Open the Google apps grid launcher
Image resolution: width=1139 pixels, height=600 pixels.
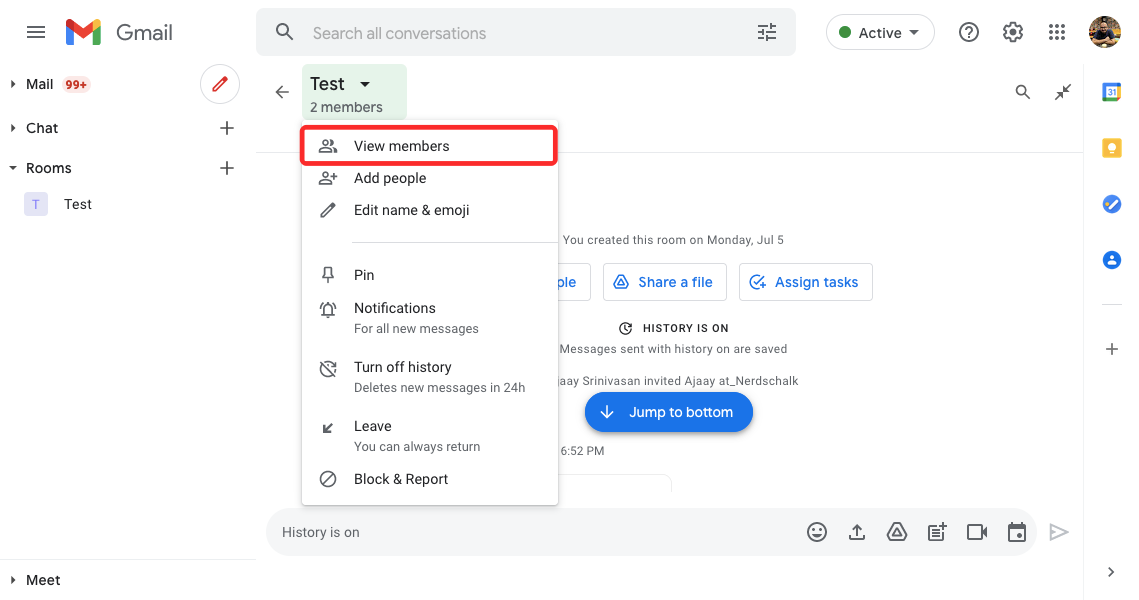[1057, 33]
